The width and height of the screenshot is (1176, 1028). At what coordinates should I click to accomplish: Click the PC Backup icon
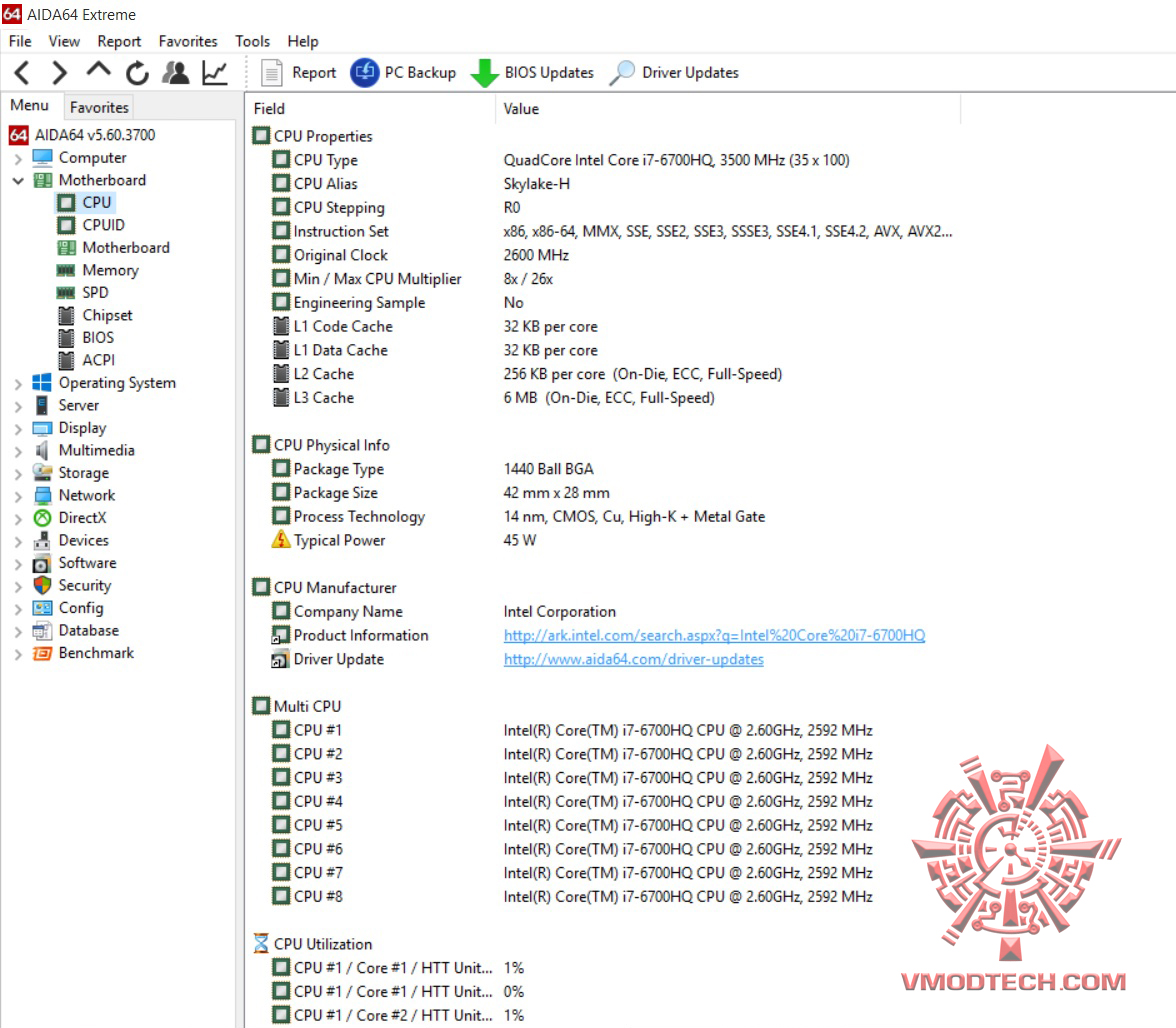click(365, 72)
